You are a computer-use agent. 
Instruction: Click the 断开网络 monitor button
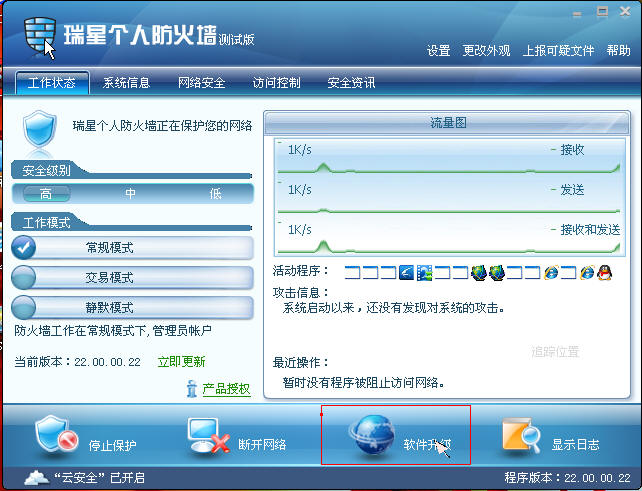tap(237, 436)
